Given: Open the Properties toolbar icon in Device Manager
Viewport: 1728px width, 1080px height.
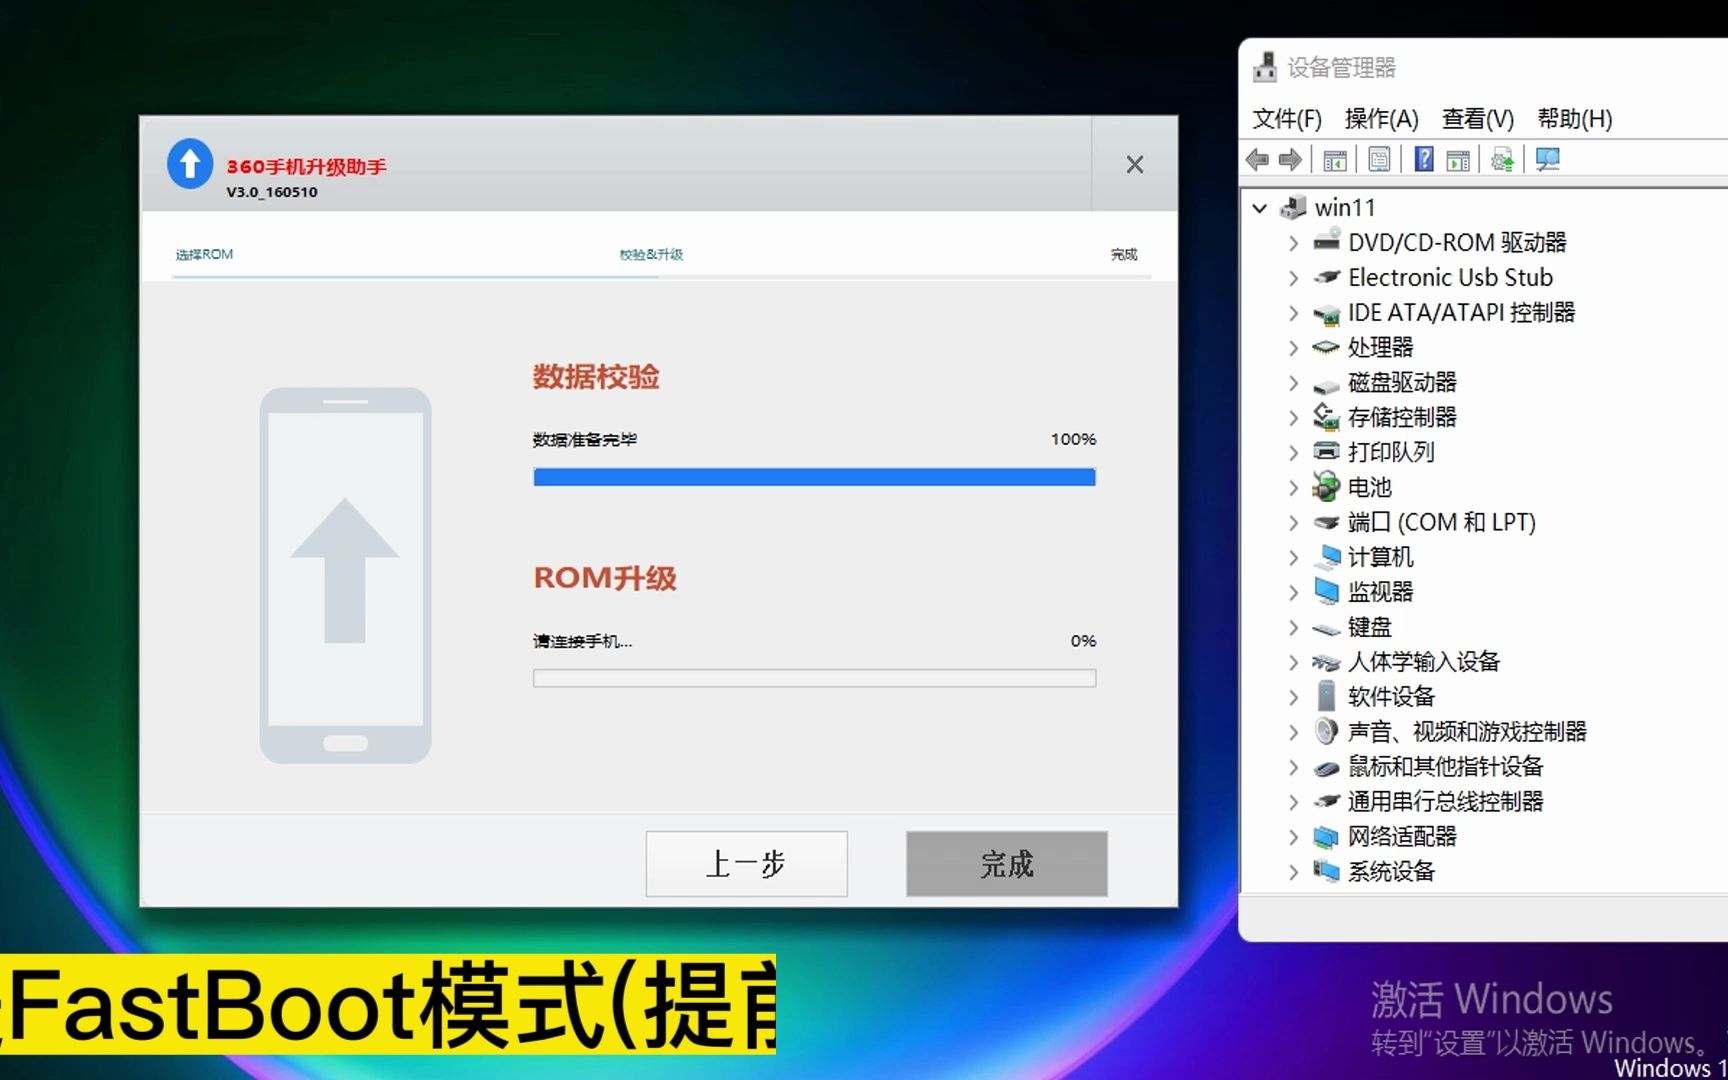Looking at the screenshot, I should (1379, 160).
